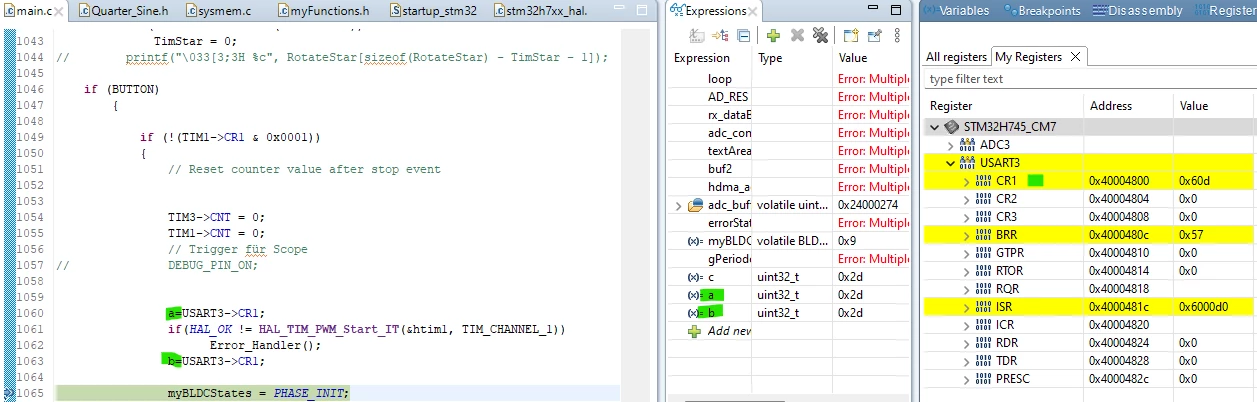Viewport: 1257px width, 402px height.
Task: Click the RDR register row
Action: [x=1088, y=343]
